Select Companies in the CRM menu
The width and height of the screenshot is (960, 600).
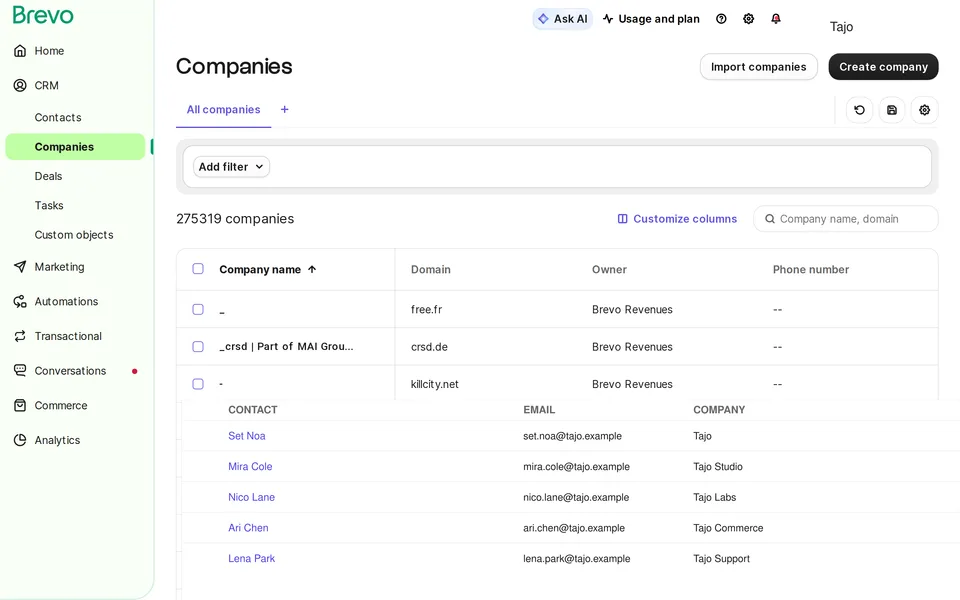pos(75,147)
